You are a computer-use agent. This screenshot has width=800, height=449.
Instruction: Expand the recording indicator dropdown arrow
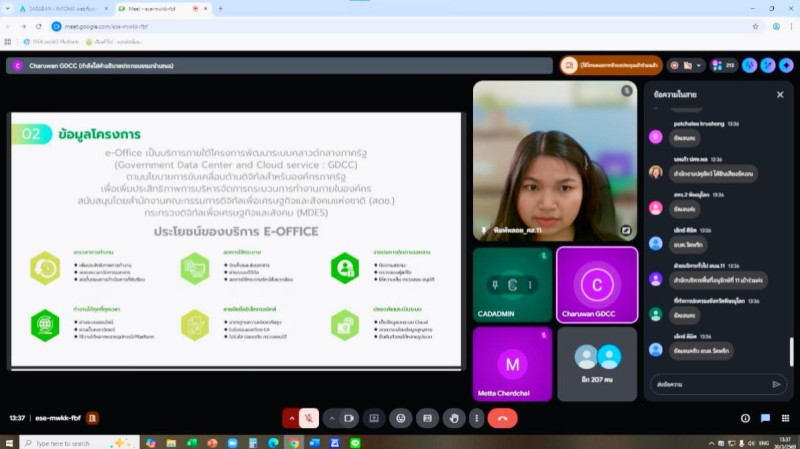(700, 65)
